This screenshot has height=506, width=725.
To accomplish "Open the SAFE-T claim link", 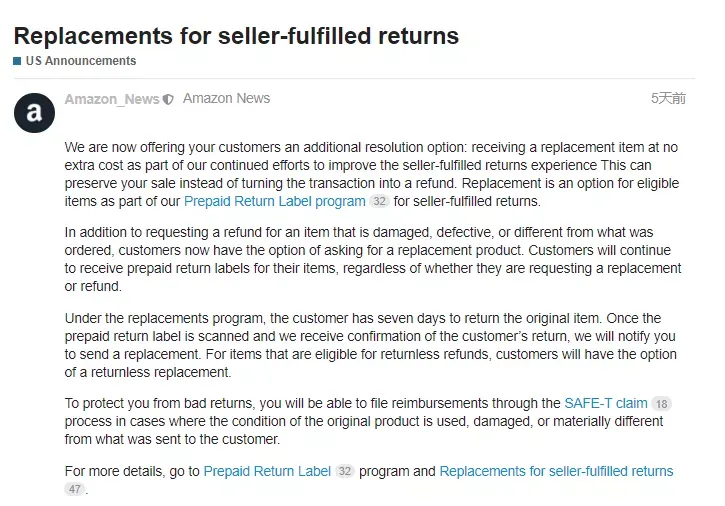I will click(x=606, y=403).
